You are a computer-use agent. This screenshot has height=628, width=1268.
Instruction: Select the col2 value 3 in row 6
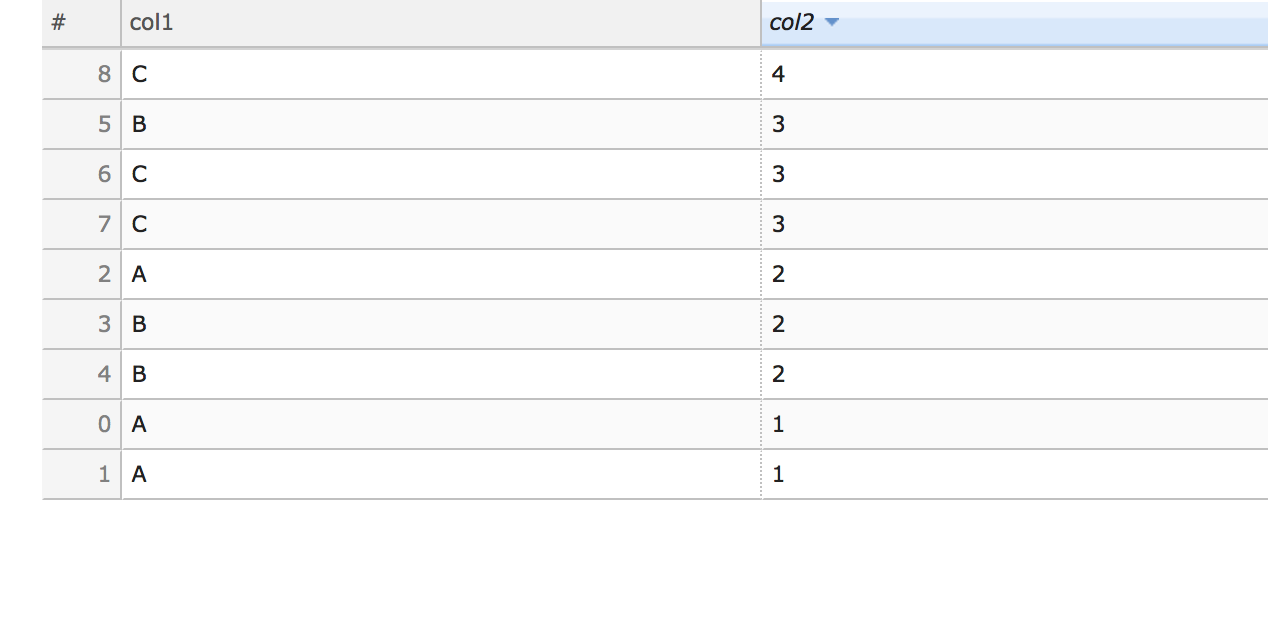click(778, 174)
